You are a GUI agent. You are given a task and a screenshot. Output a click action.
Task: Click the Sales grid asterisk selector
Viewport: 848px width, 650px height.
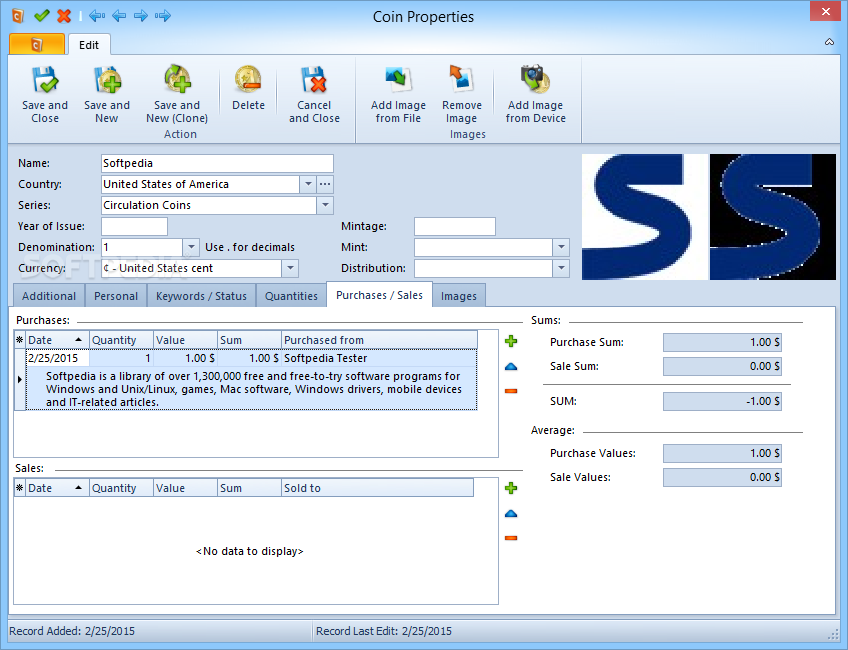(20, 488)
